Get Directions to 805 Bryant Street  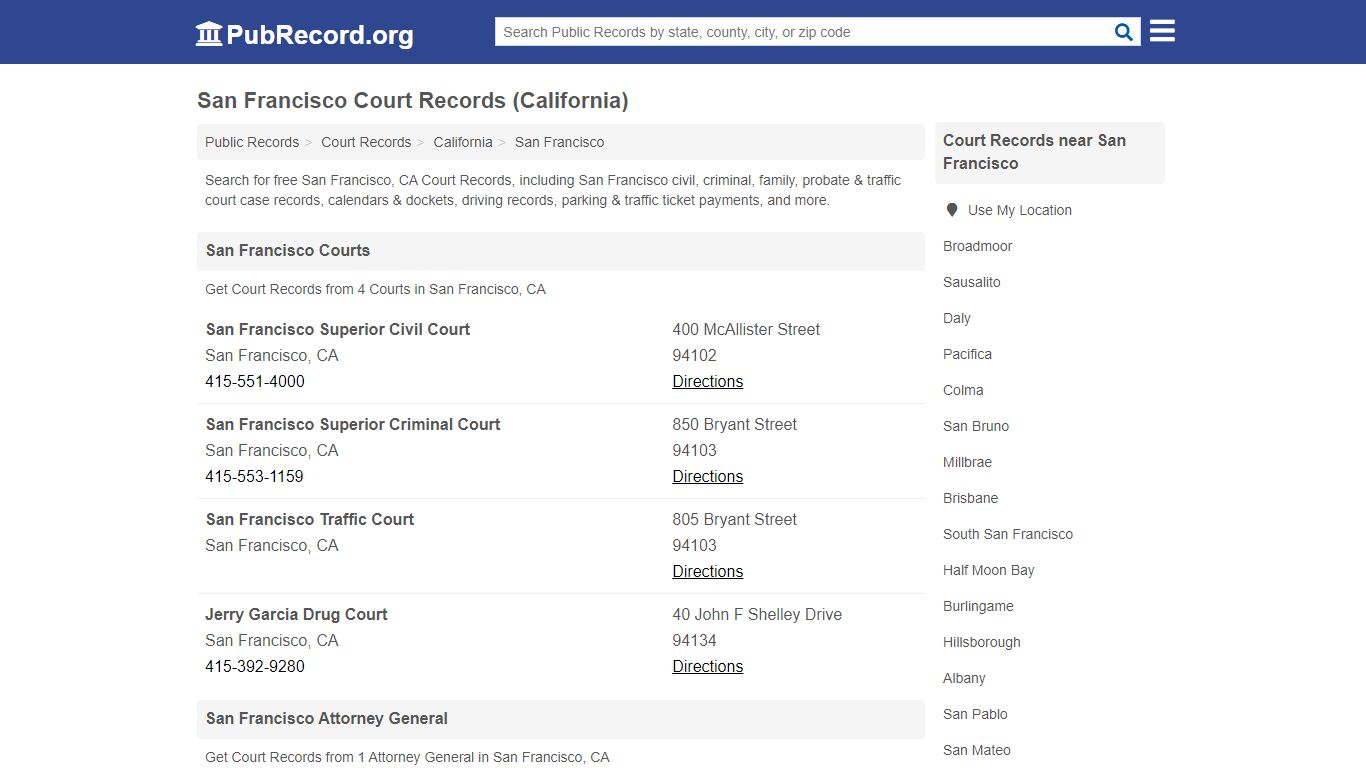click(x=707, y=571)
